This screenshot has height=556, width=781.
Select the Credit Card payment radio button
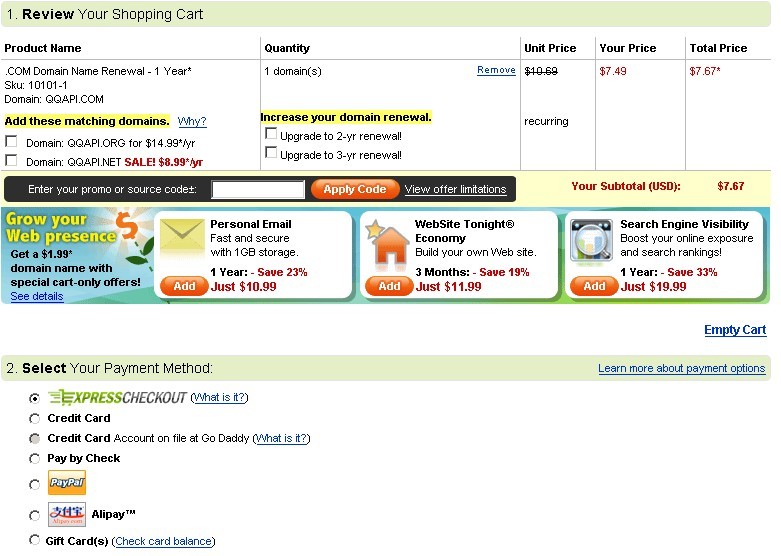[34, 418]
